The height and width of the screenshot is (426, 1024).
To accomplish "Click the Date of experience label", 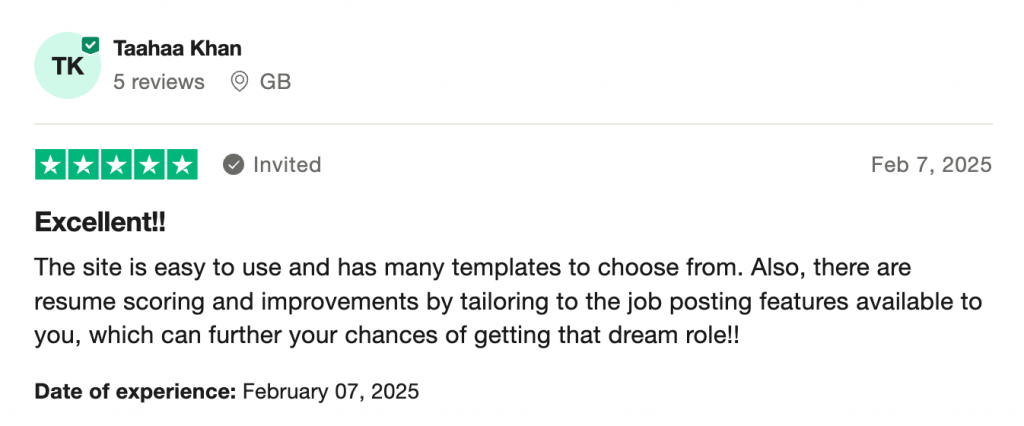I will point(136,391).
